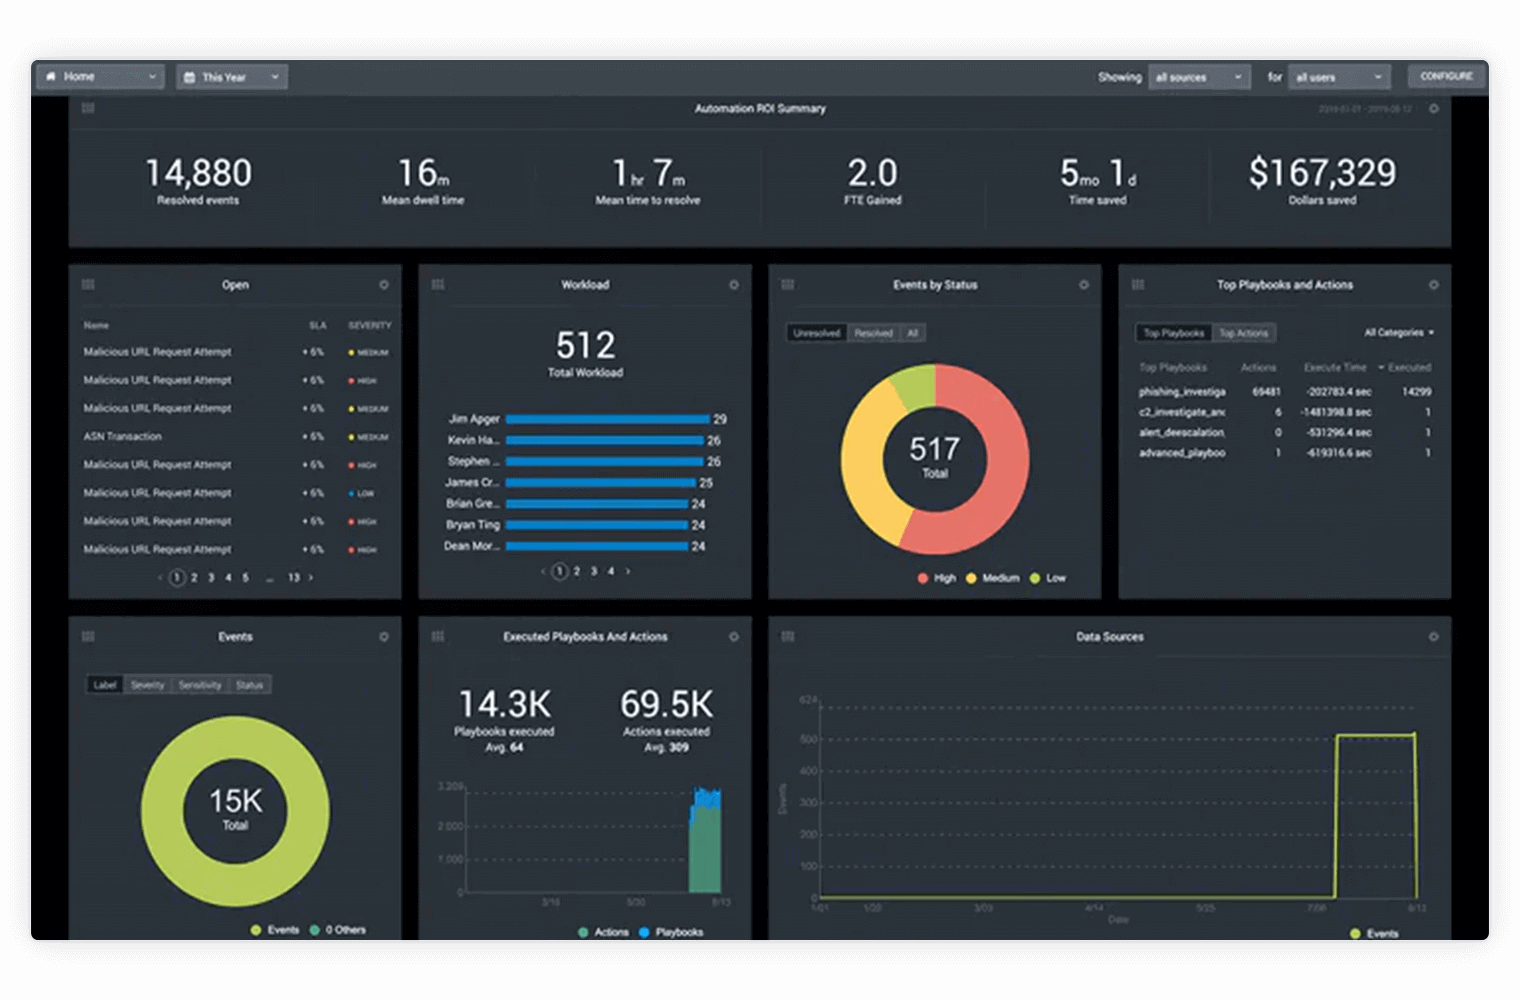Click Data Sources panel grid handle icon

(x=788, y=636)
